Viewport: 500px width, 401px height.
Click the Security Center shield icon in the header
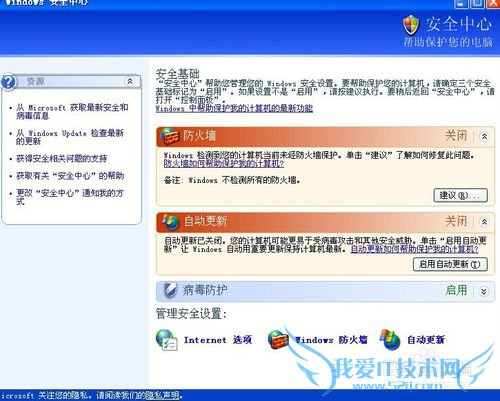point(411,25)
